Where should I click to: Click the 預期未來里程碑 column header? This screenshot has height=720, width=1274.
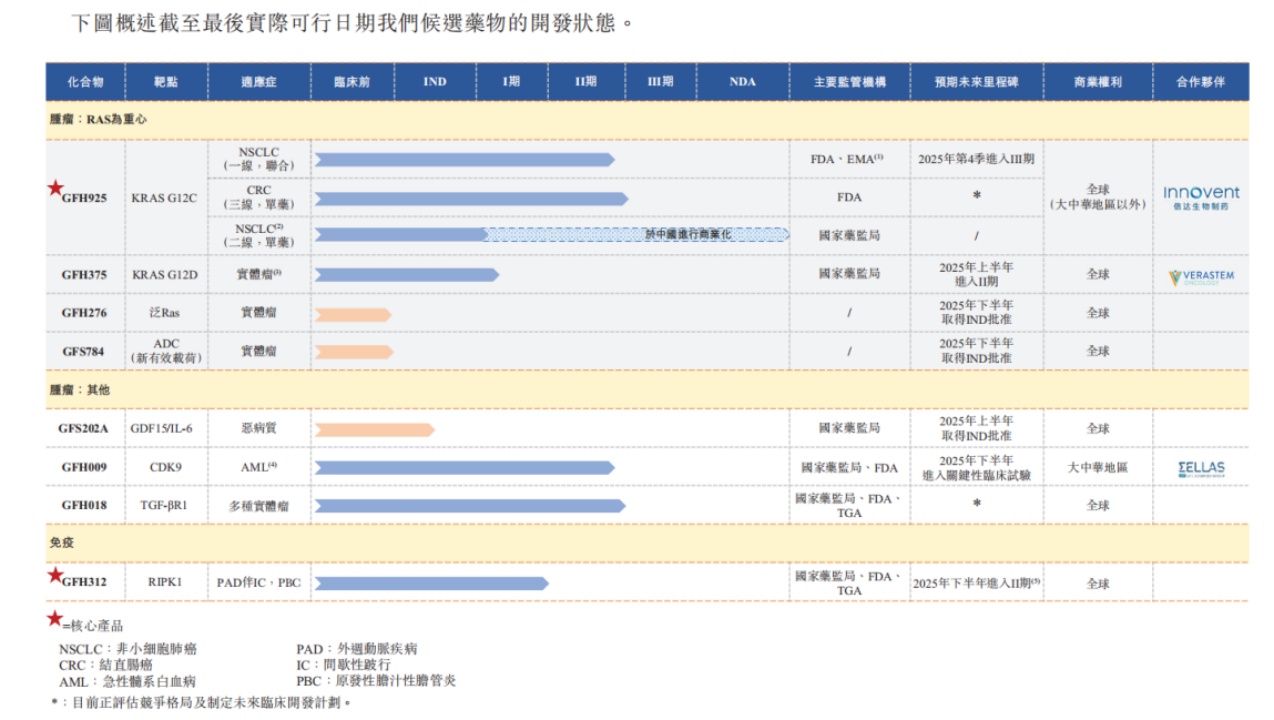click(x=975, y=82)
